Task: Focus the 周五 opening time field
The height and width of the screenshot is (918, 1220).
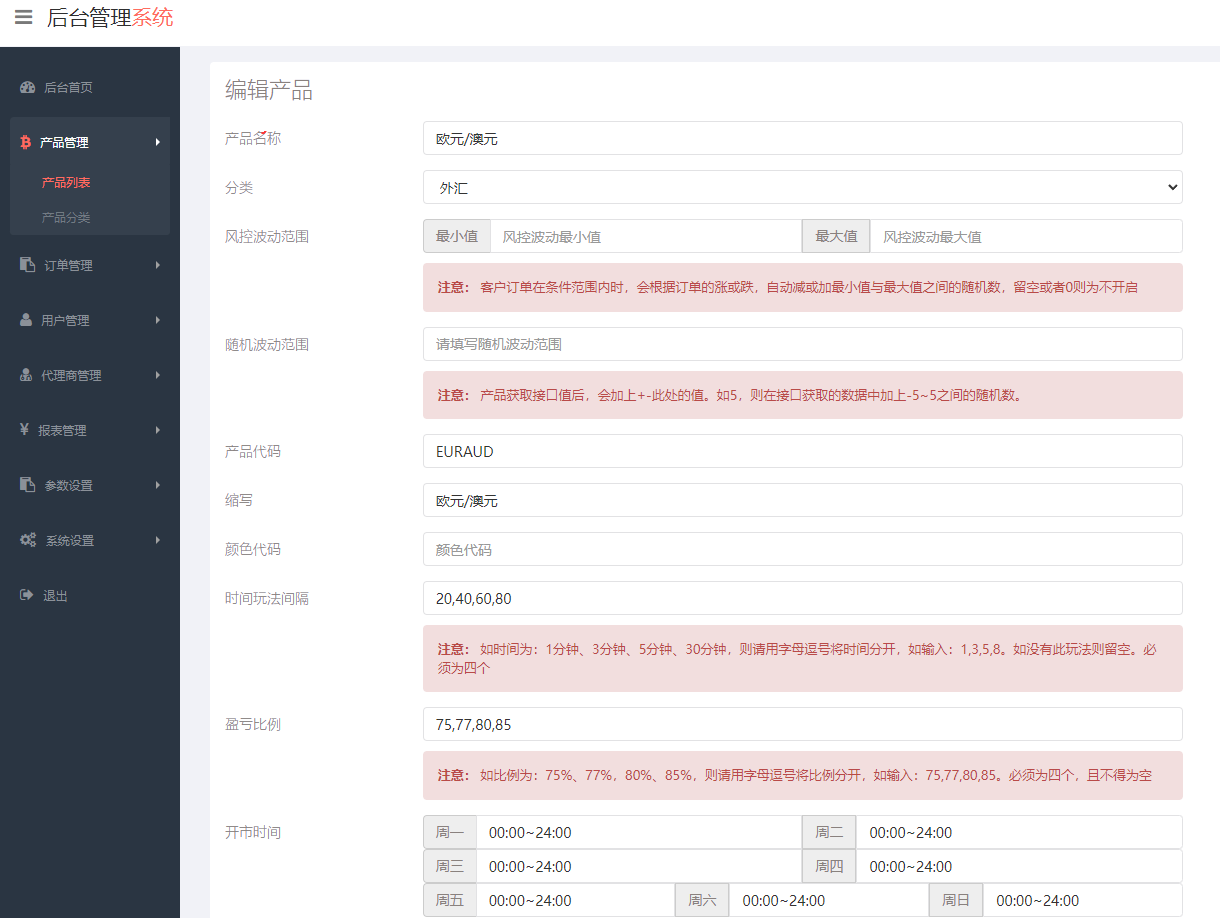Action: click(x=575, y=900)
